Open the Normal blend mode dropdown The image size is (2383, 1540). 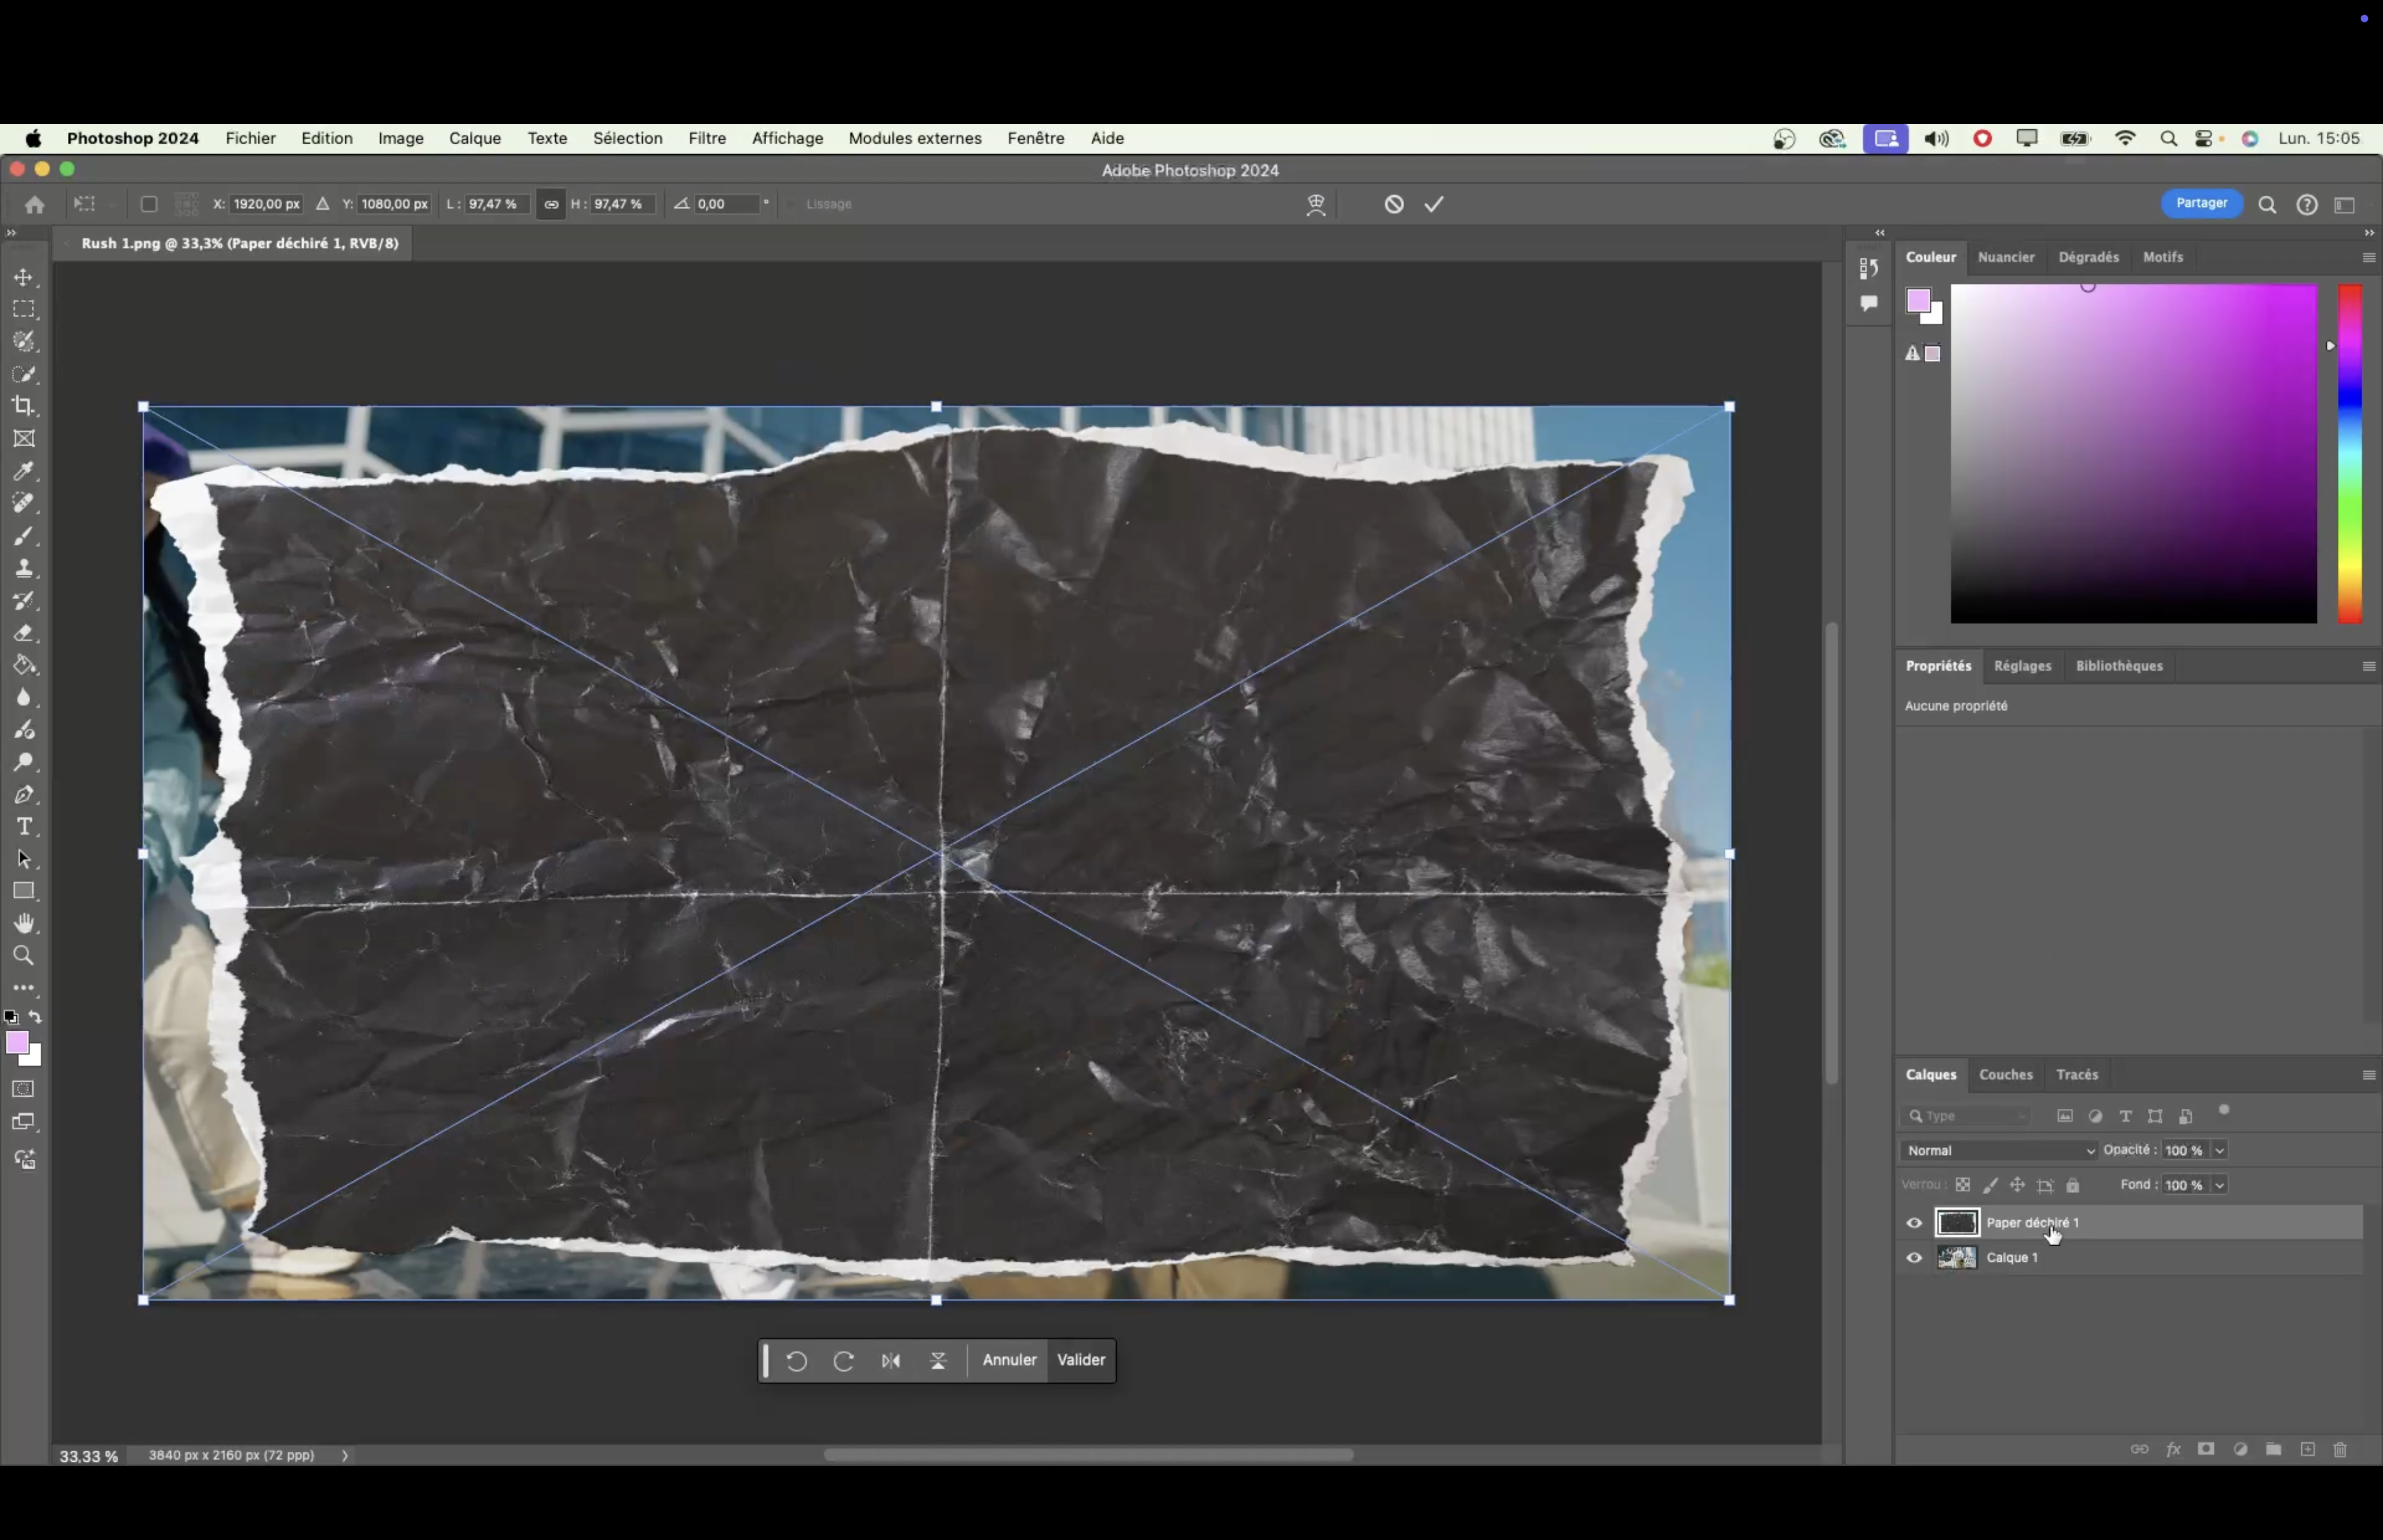click(x=1999, y=1150)
